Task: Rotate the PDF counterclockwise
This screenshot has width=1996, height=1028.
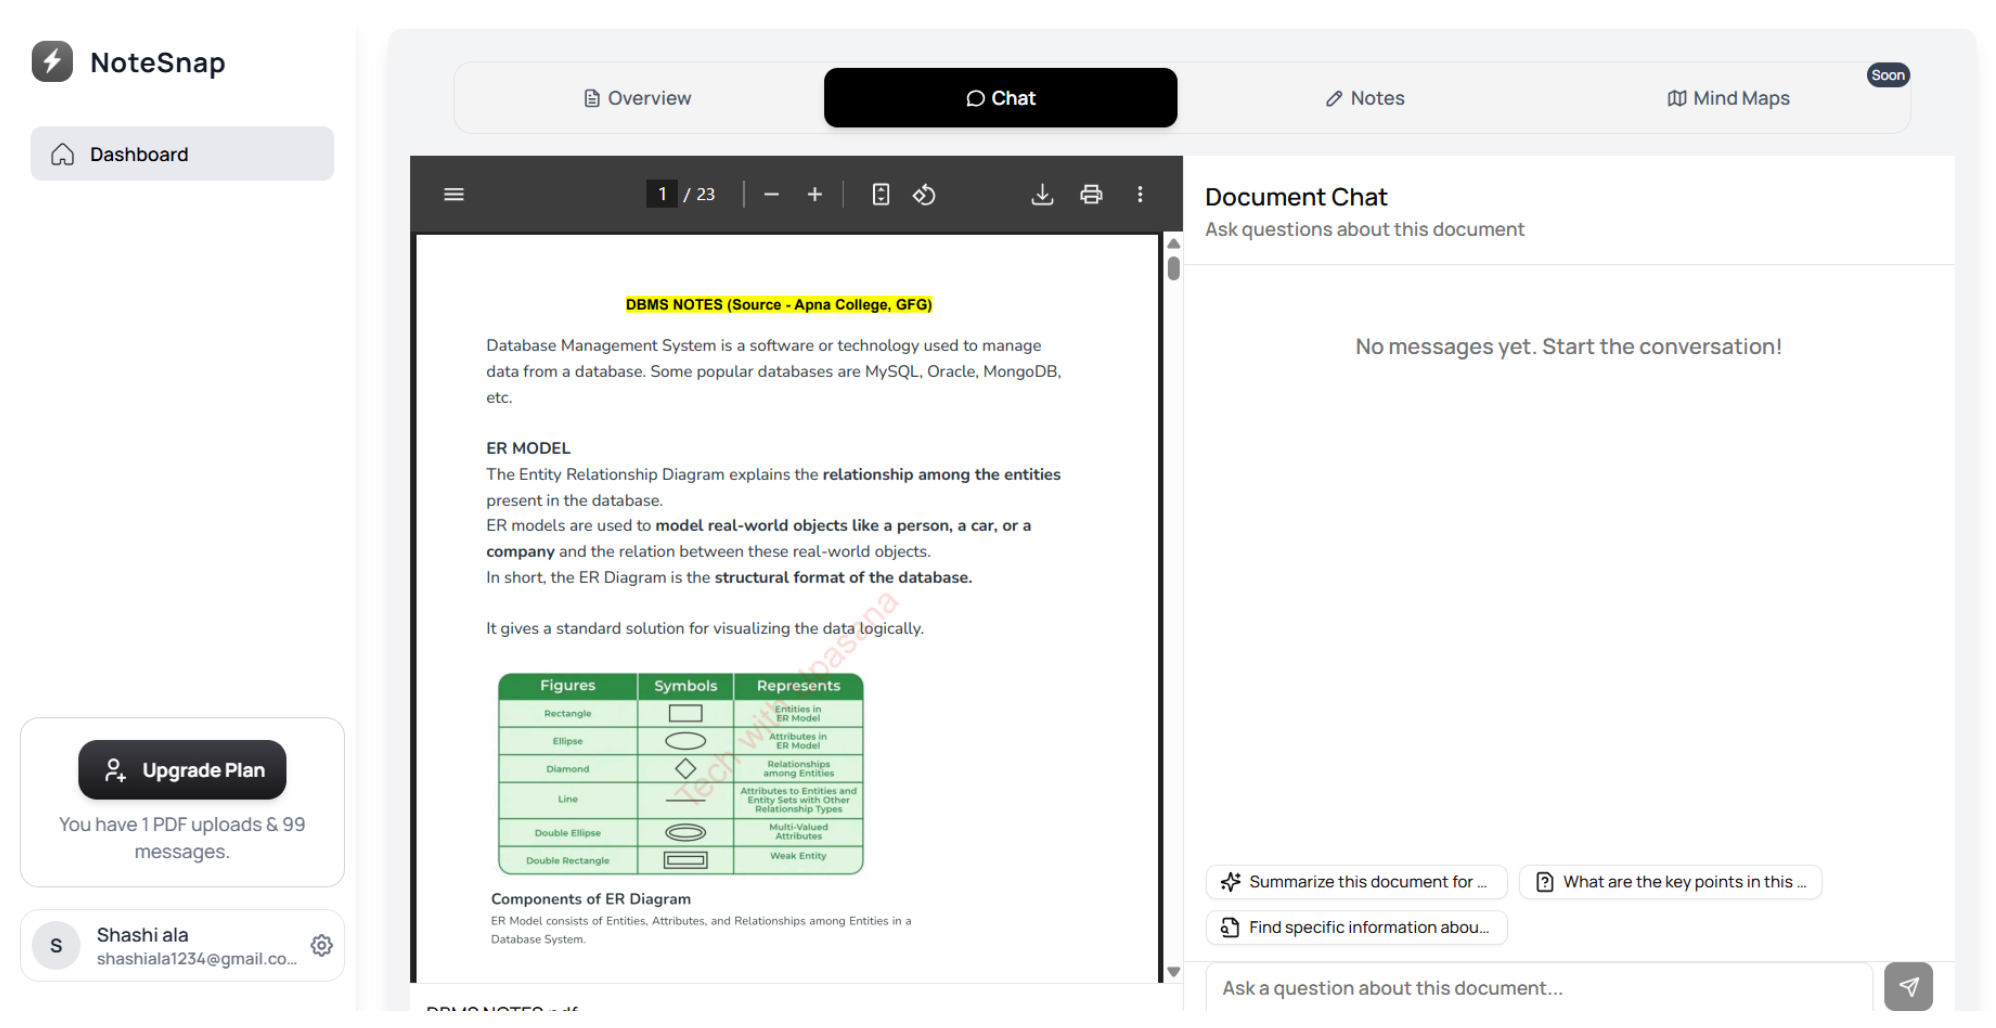Action: coord(924,194)
